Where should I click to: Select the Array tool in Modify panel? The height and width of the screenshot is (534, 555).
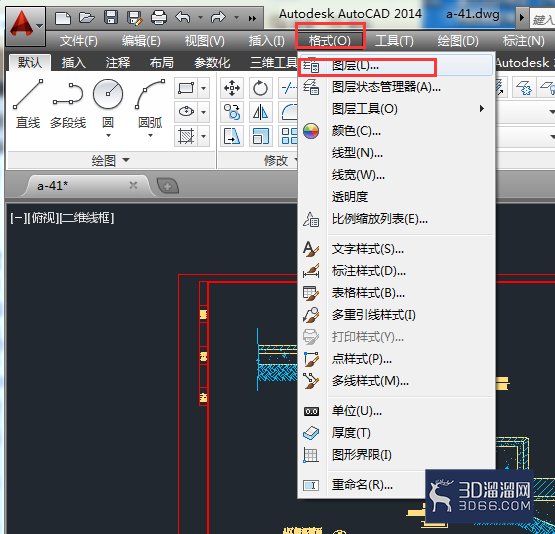(288, 136)
